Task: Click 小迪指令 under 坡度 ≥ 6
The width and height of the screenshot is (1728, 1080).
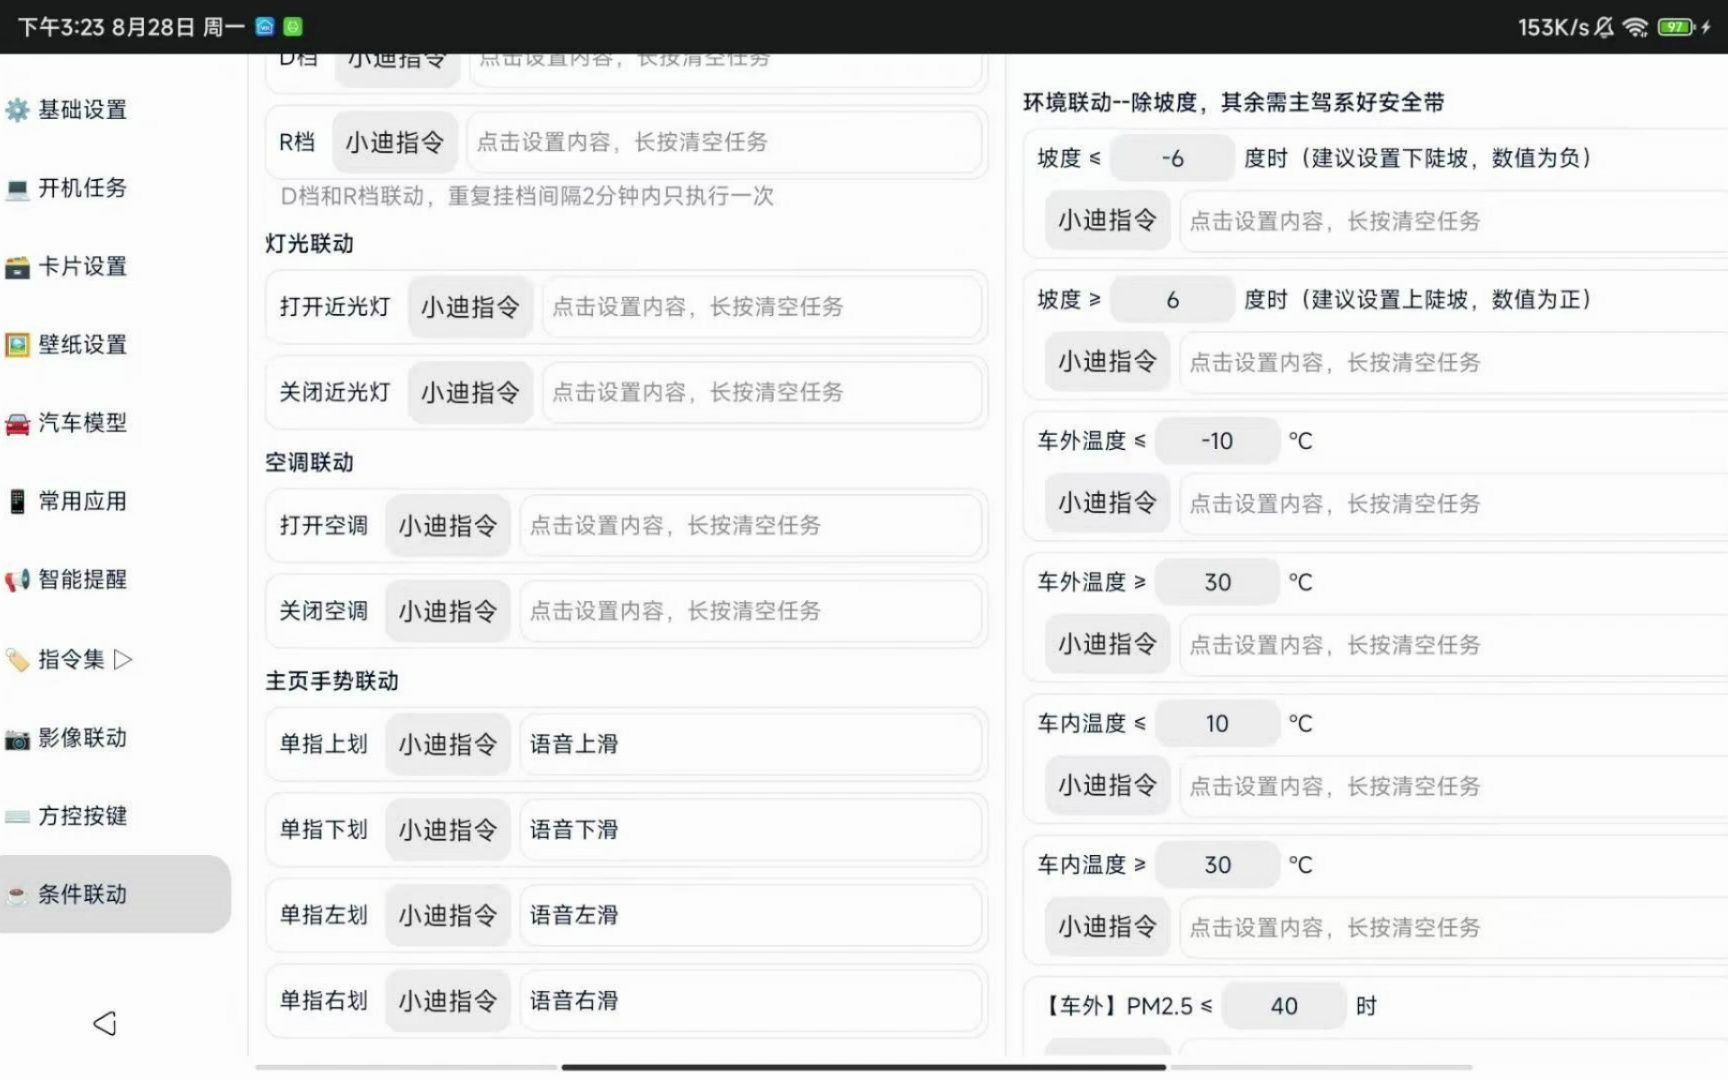Action: tap(1108, 362)
